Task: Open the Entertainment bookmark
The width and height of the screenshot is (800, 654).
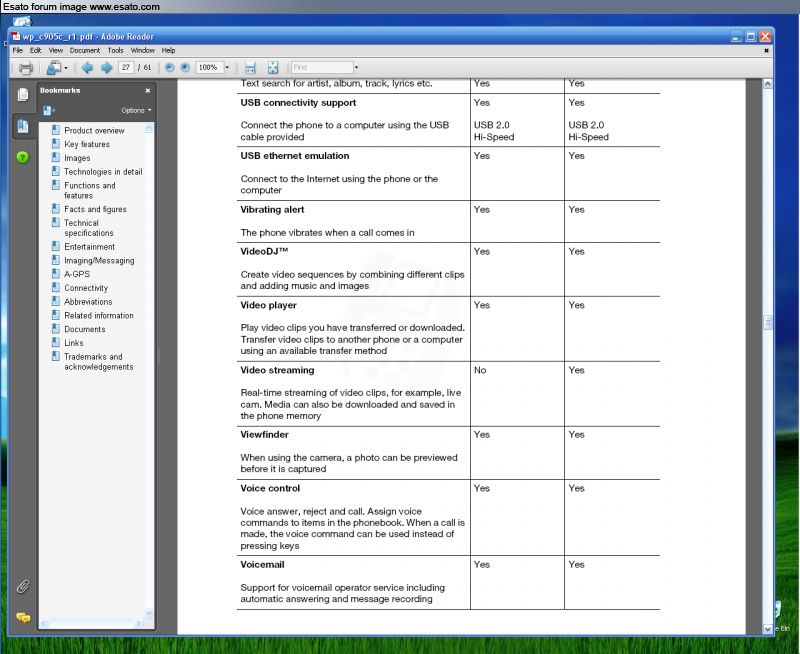Action: point(89,247)
